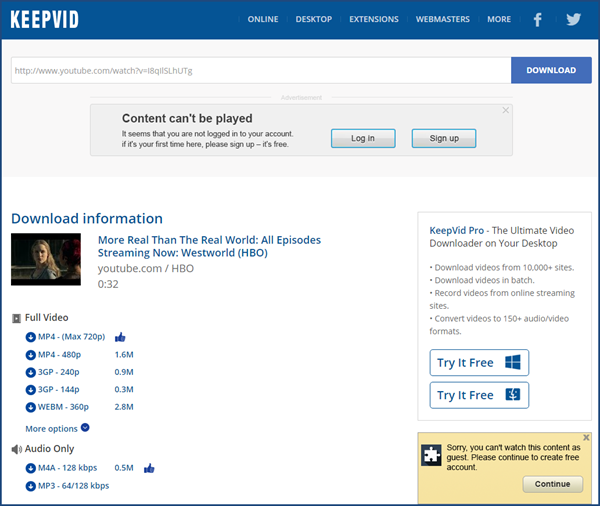Viewport: 600px width, 506px height.
Task: Click download icon beside MP3 64/128 kbps
Action: [30, 486]
